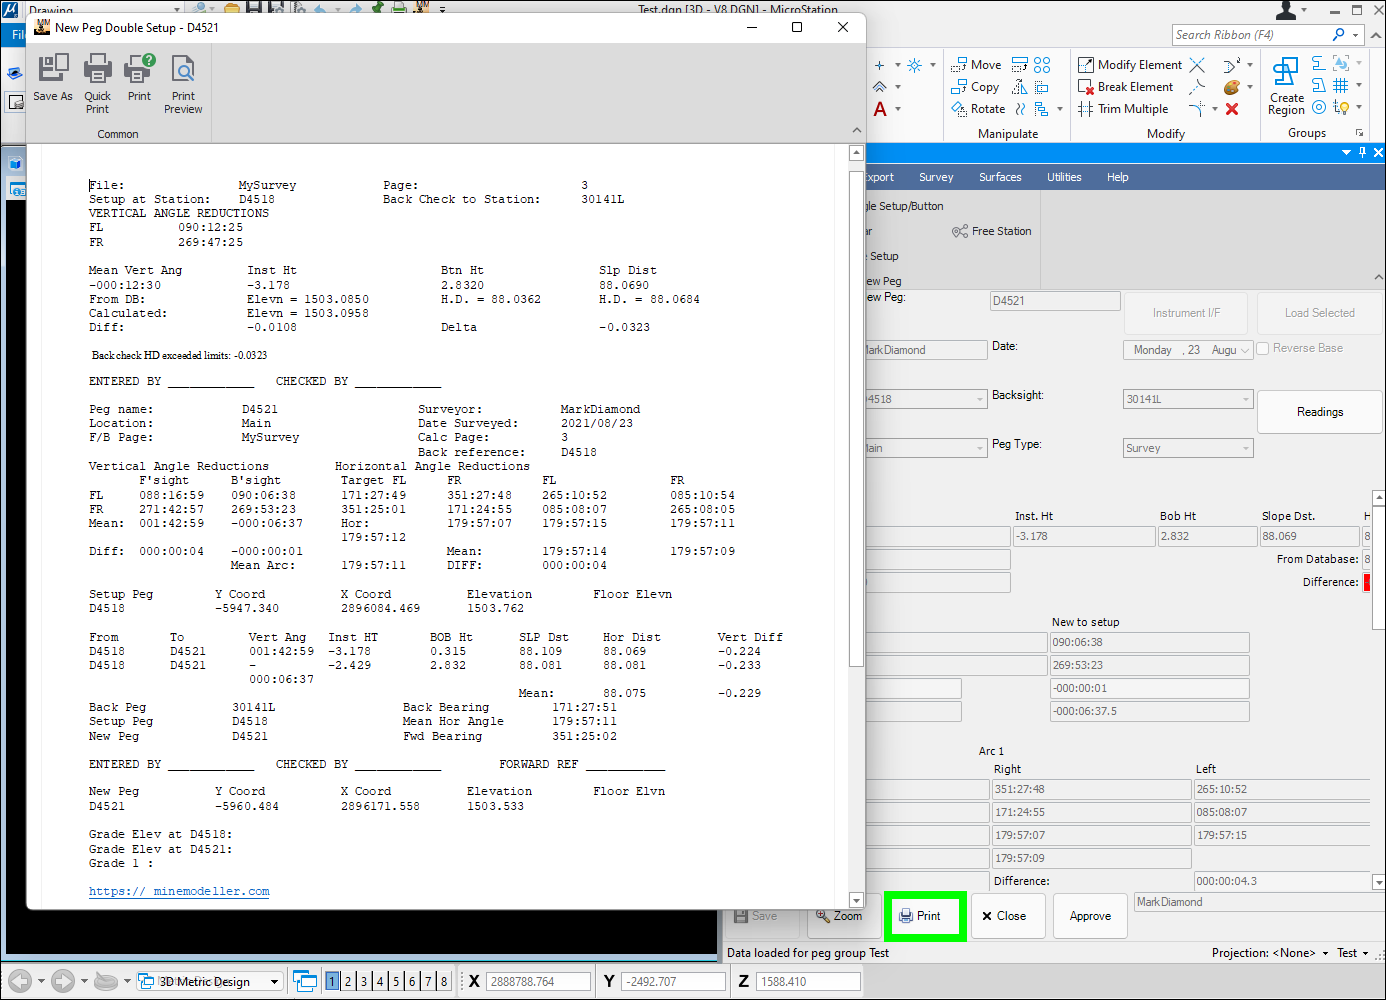The image size is (1386, 1000).
Task: Click the Save As icon
Action: click(53, 78)
